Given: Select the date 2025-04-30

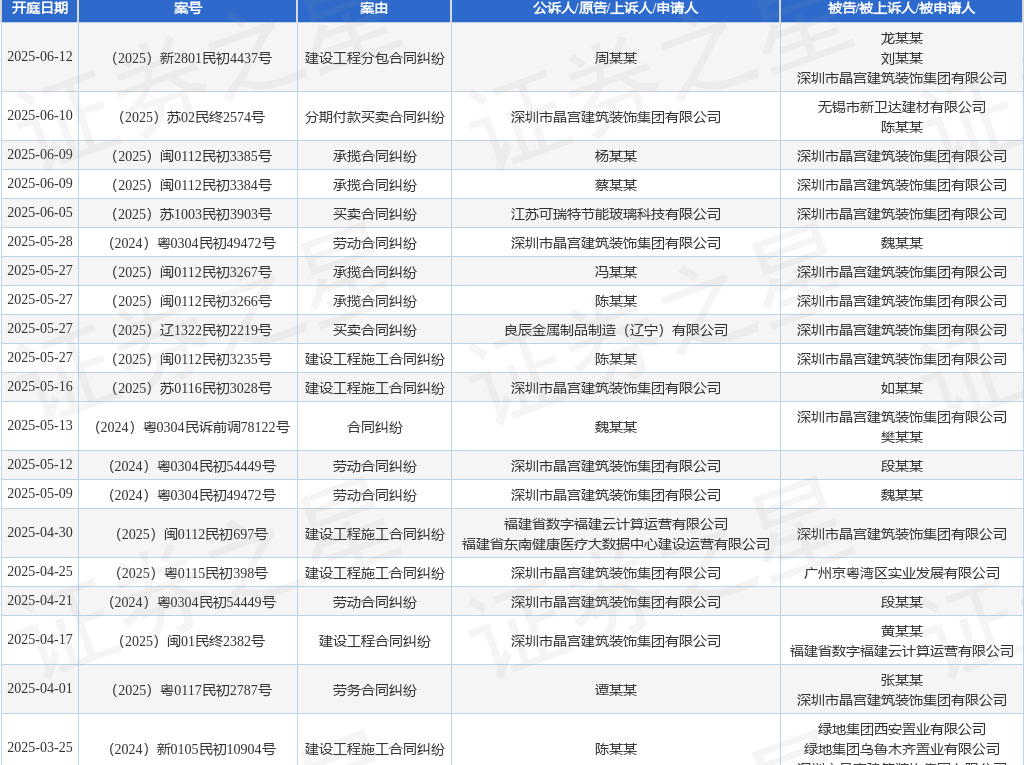Looking at the screenshot, I should 40,532.
